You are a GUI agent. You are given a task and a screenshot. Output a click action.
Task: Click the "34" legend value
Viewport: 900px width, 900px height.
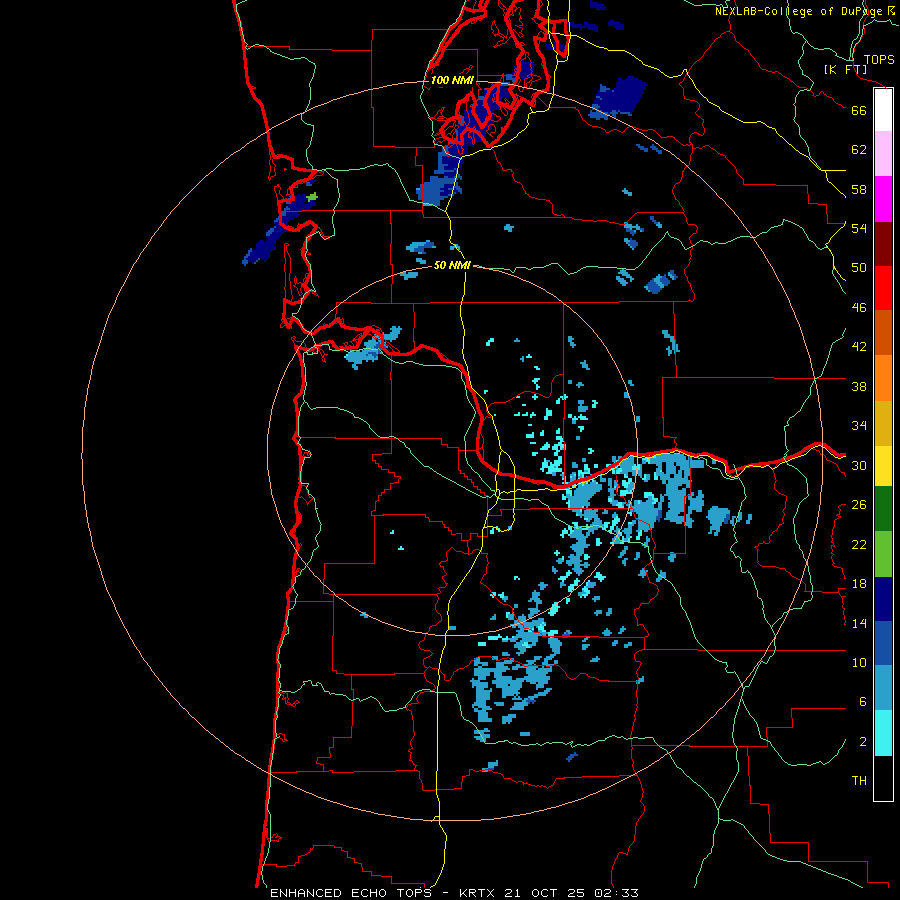click(859, 426)
